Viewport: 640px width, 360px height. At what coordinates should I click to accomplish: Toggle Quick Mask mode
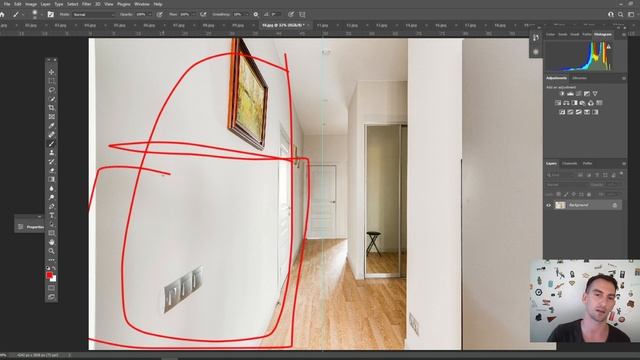(x=51, y=288)
